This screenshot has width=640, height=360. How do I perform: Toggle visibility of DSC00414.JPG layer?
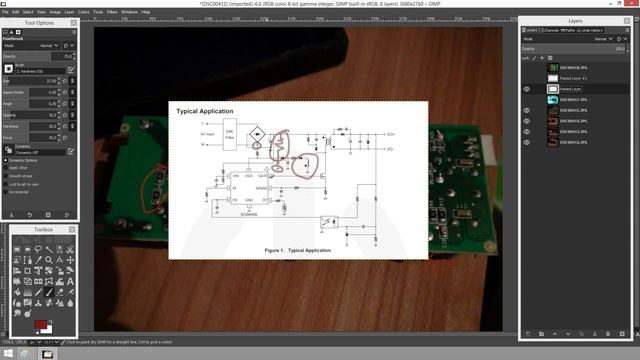click(527, 121)
